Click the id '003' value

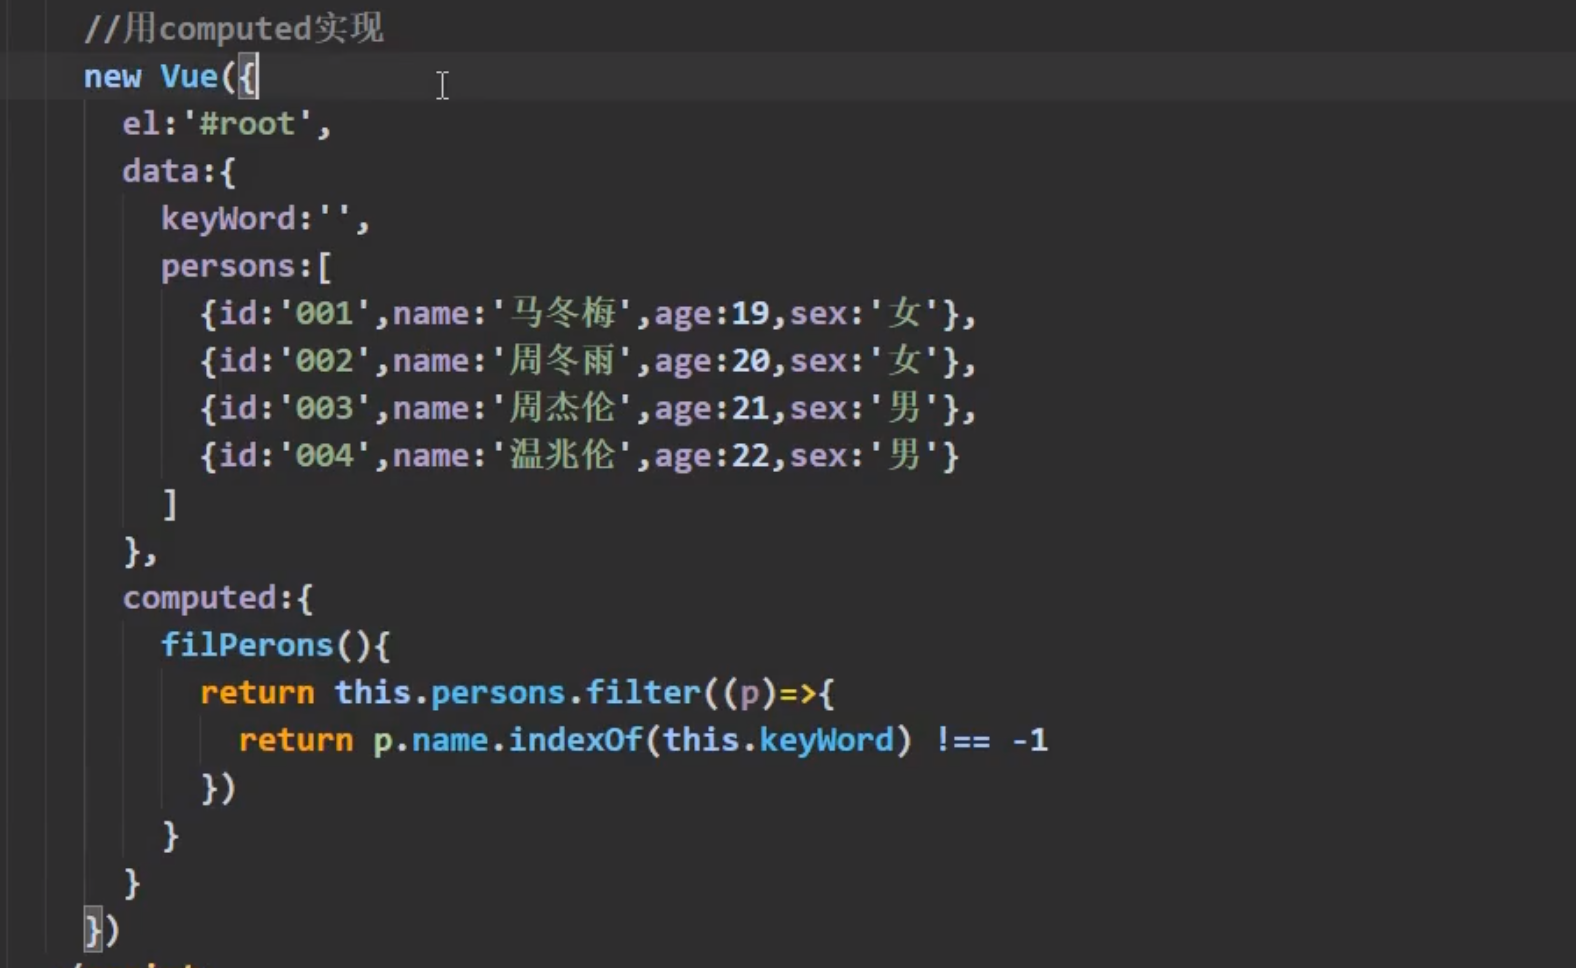click(x=324, y=408)
